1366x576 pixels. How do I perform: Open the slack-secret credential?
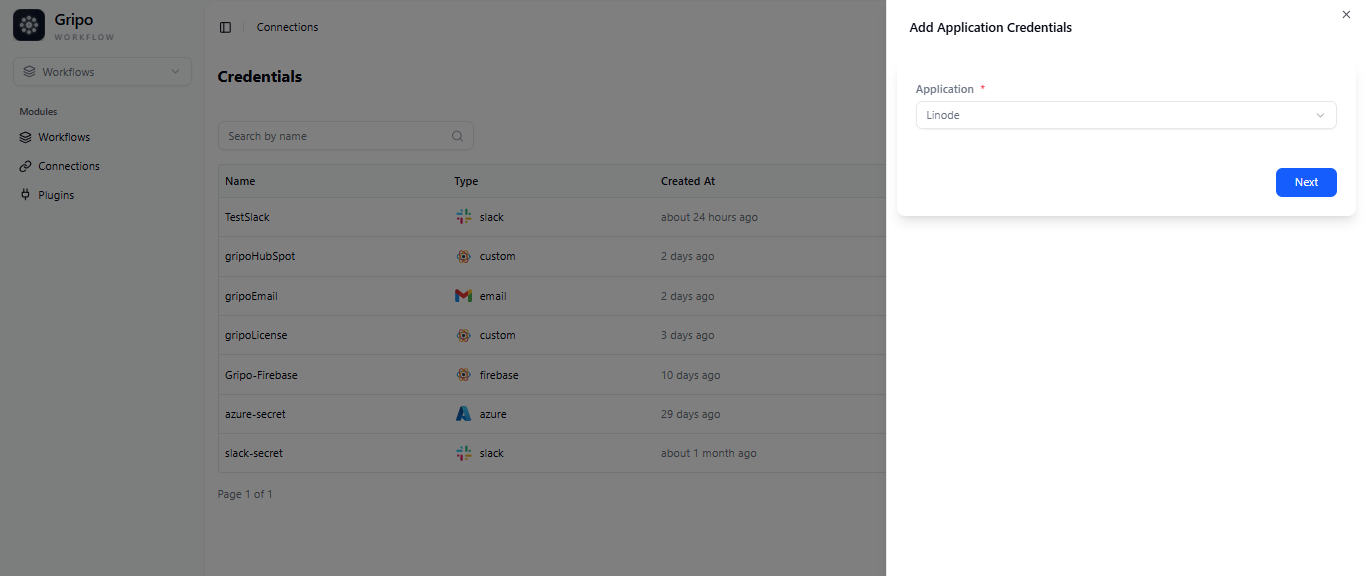[255, 453]
